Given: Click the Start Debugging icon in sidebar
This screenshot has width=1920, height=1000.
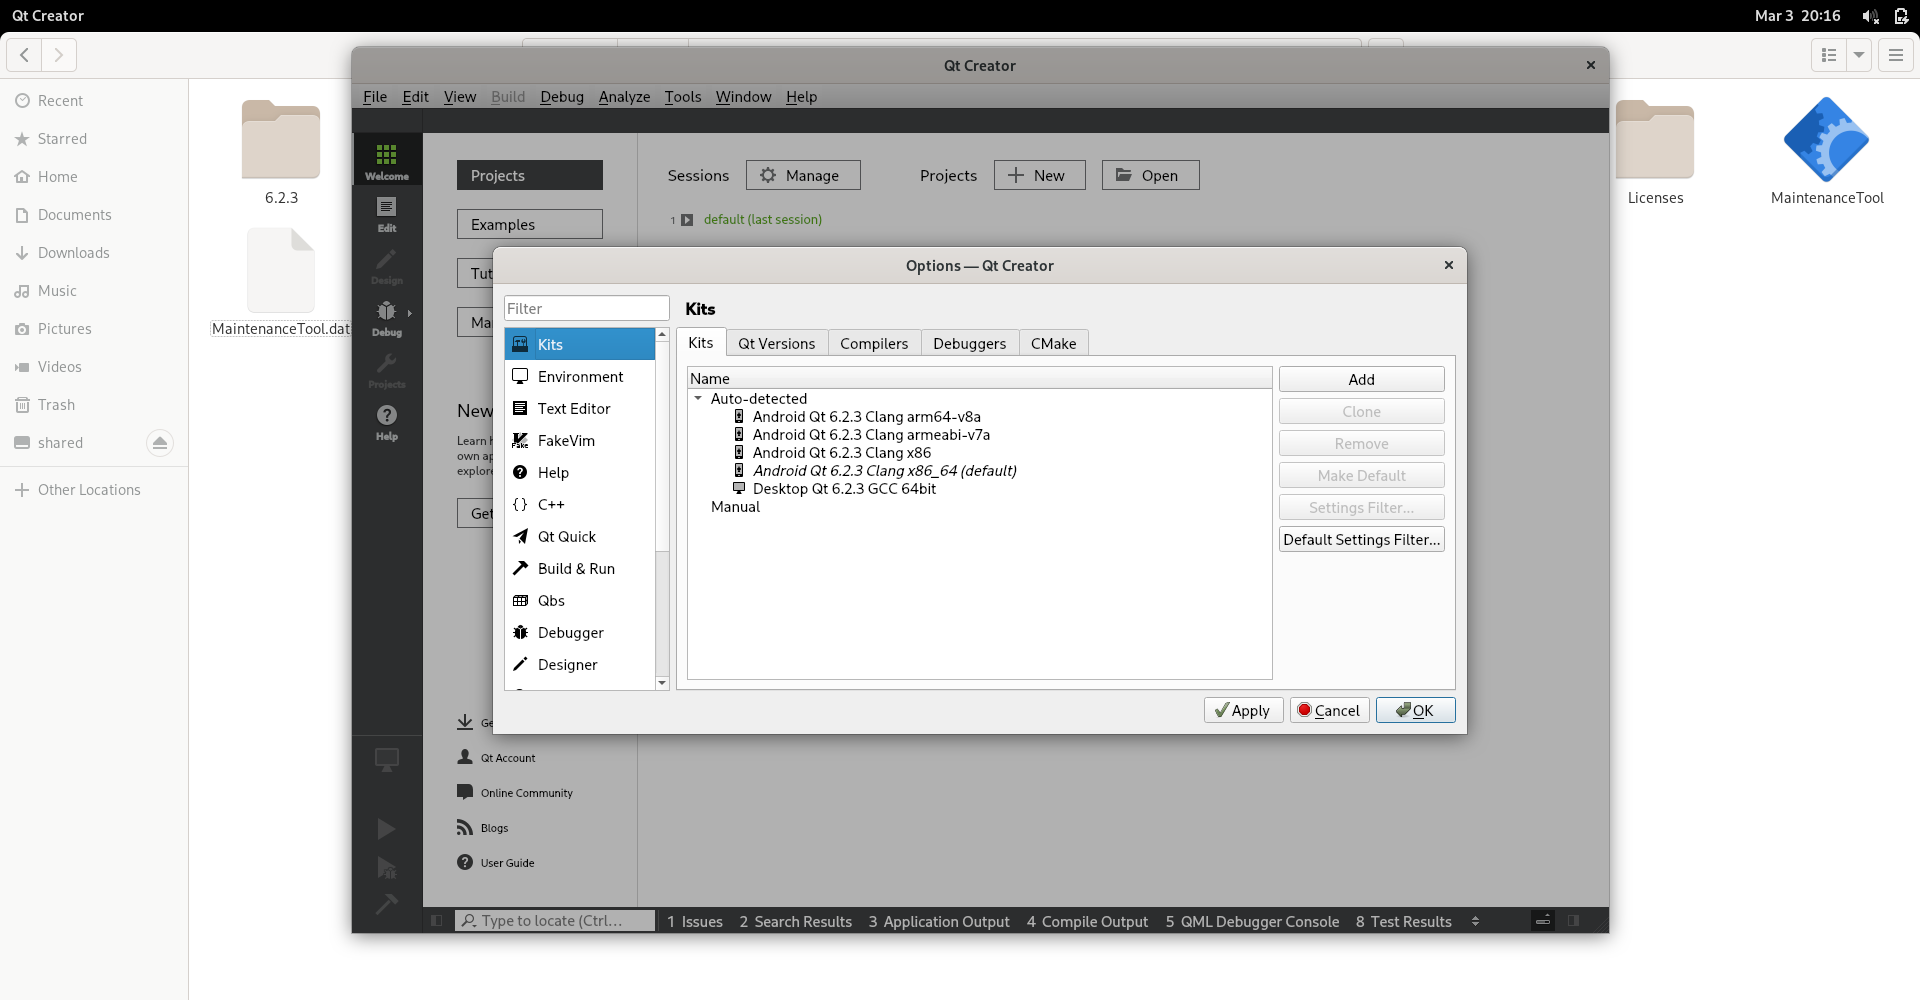Looking at the screenshot, I should 386,867.
